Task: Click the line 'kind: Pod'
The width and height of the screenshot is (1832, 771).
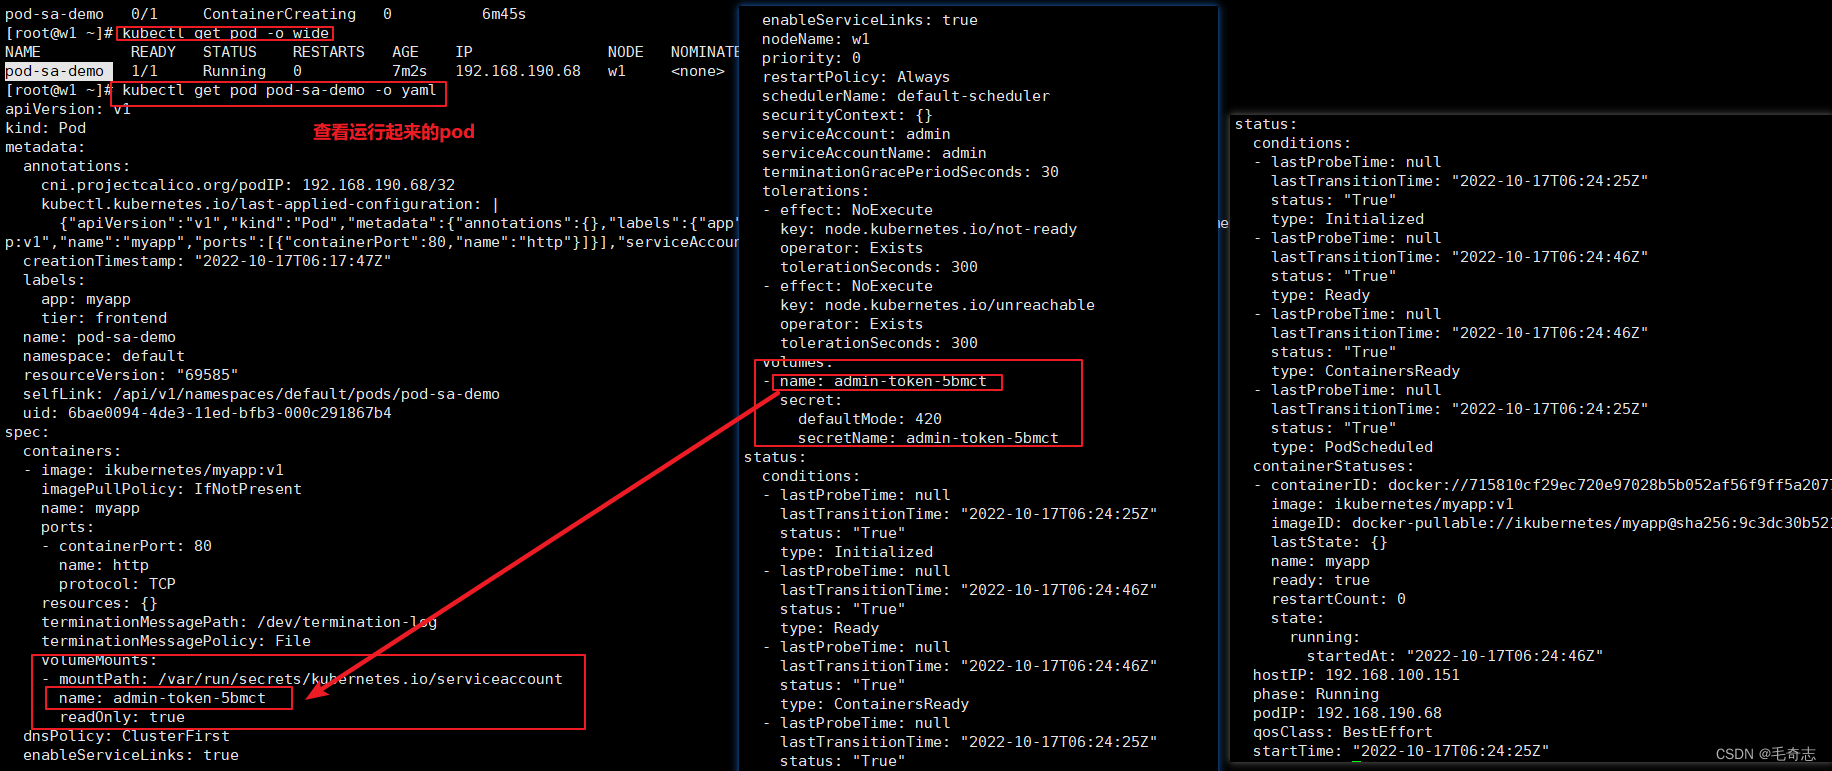Action: 46,128
